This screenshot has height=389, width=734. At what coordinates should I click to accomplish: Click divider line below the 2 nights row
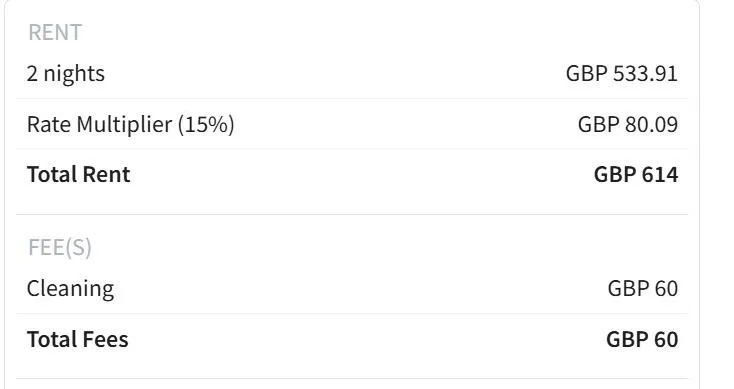pos(352,99)
